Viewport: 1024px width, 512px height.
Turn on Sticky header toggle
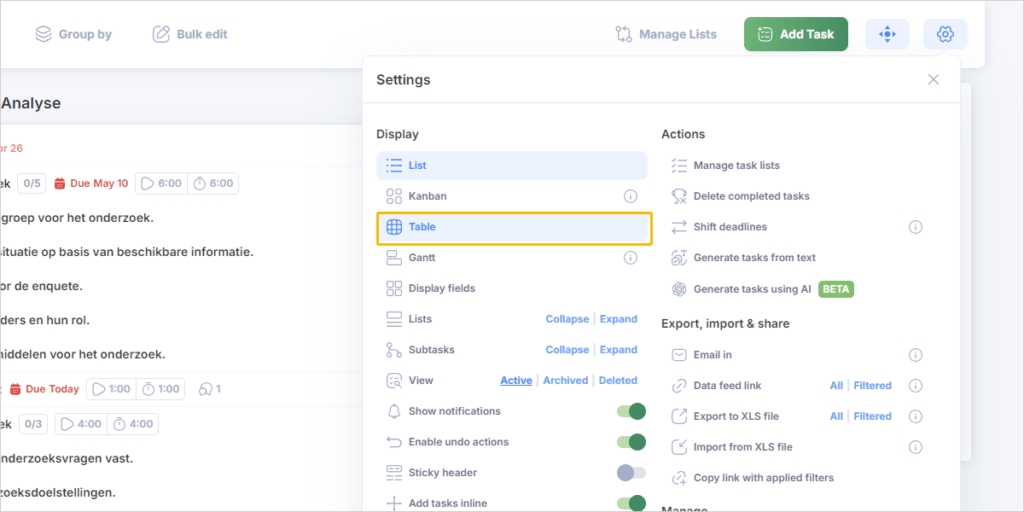click(x=631, y=473)
